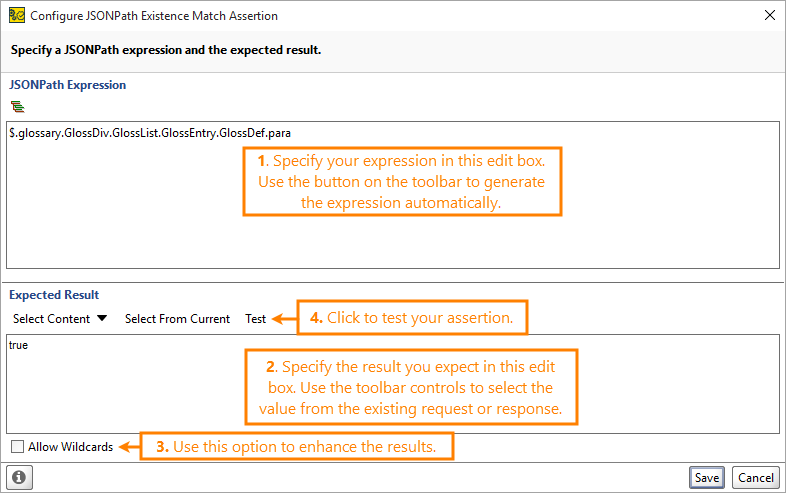Screen dimensions: 786x493
Task: Click the 'true' value in Expected Result box
Action: point(19,345)
